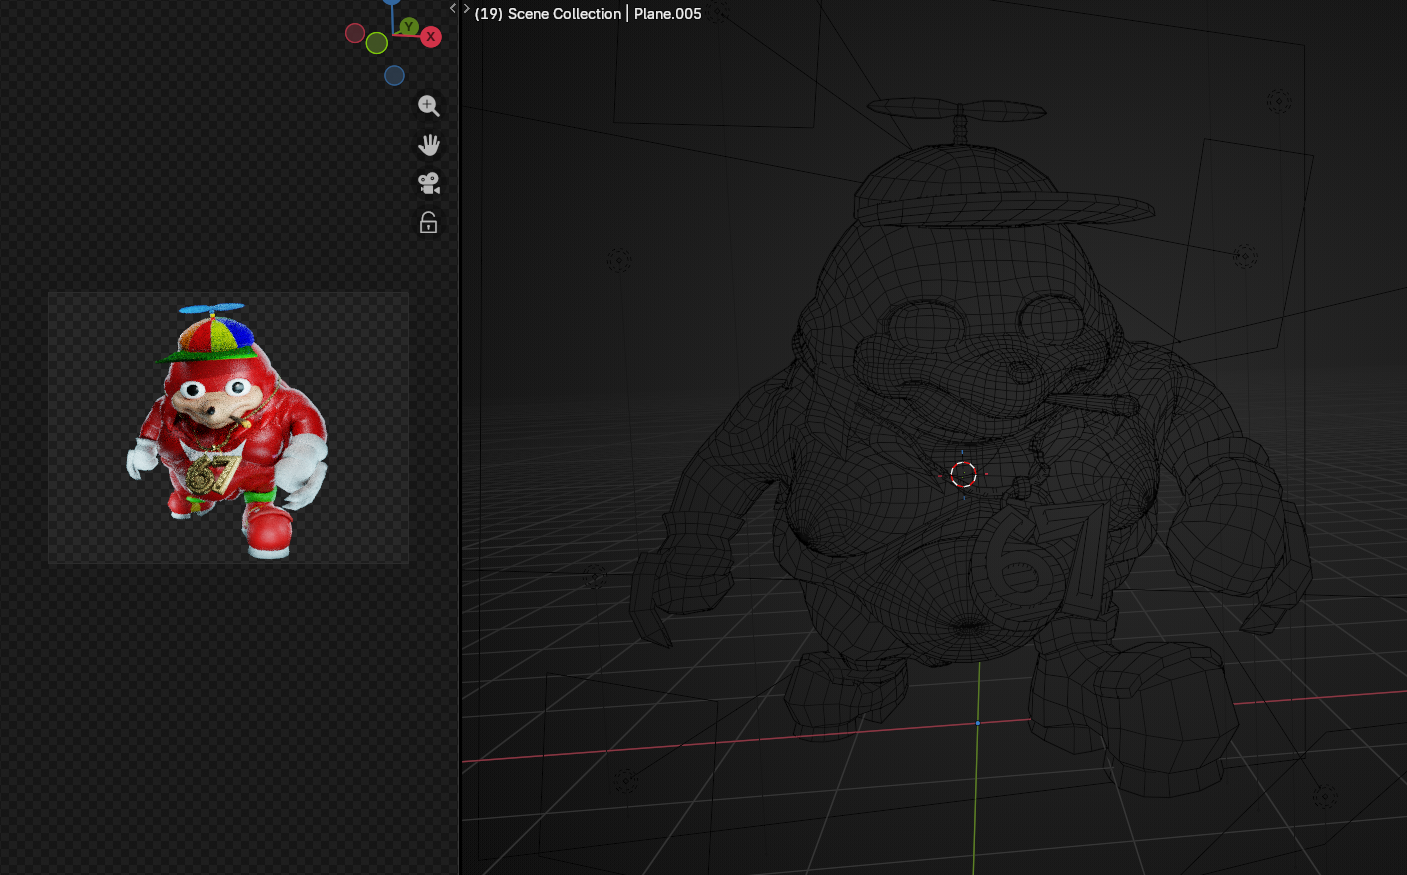Click the rendered character preview image
1407x875 pixels.
tap(228, 427)
